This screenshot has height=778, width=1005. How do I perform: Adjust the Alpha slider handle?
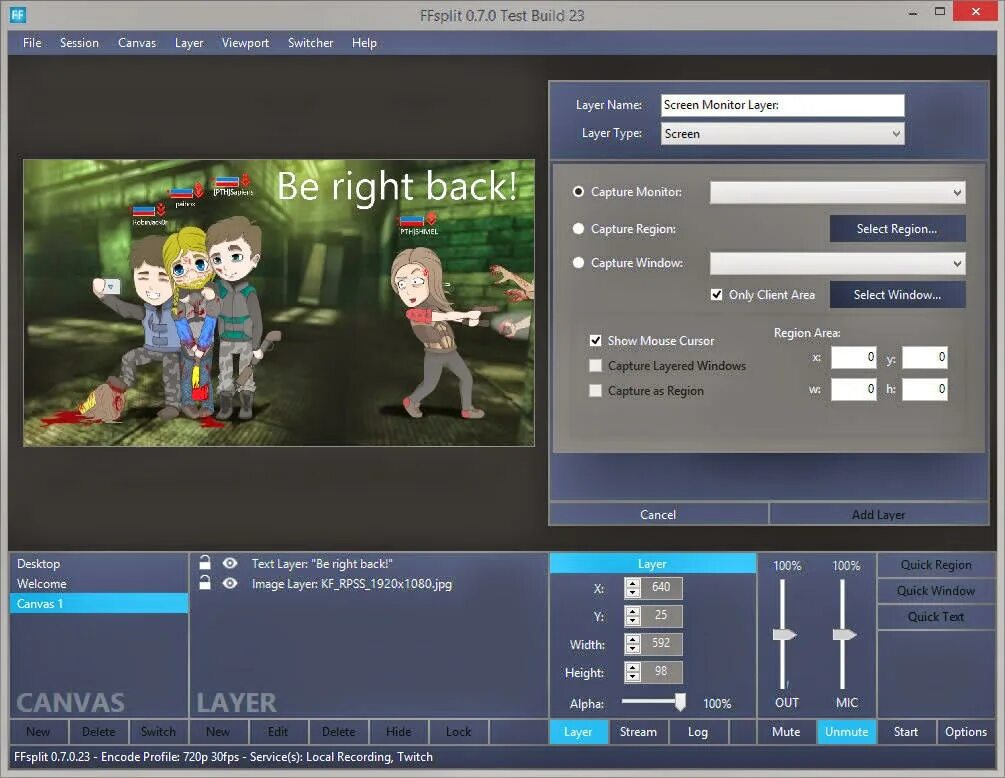click(x=680, y=702)
